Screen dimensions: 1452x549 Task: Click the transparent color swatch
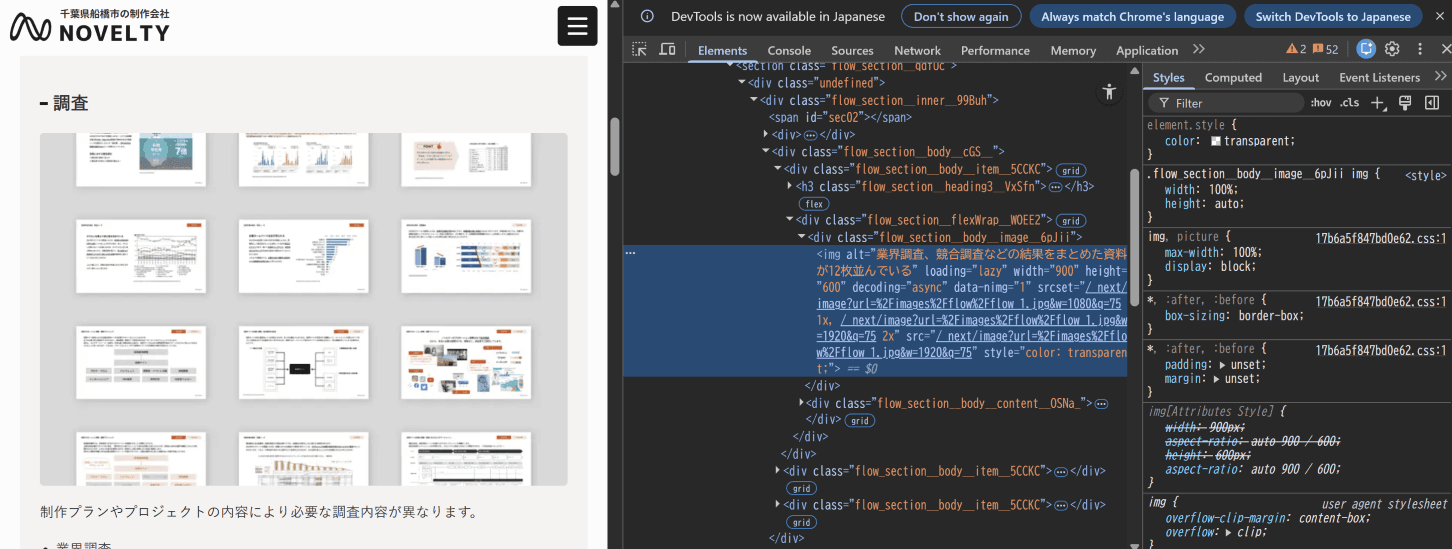tap(1216, 141)
